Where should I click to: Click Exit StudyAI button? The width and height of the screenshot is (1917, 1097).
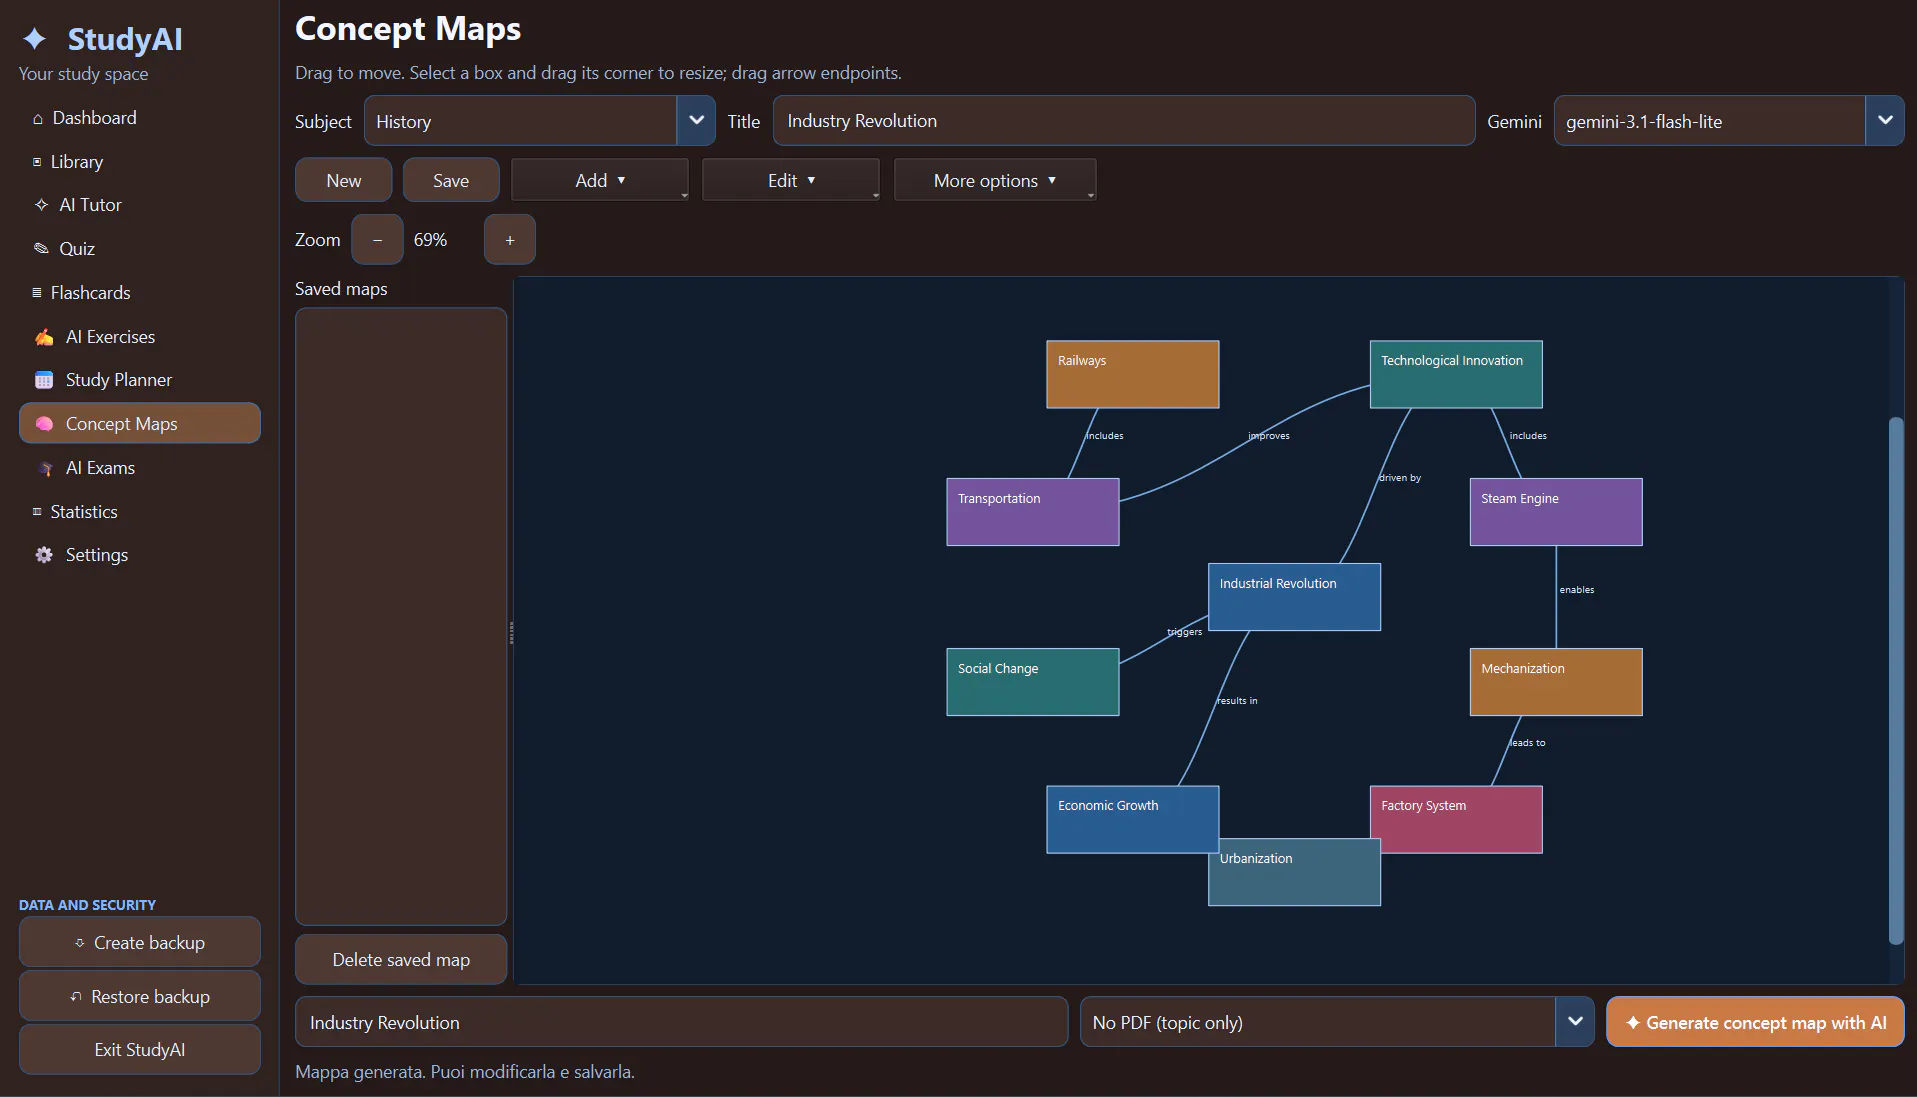pos(140,1050)
